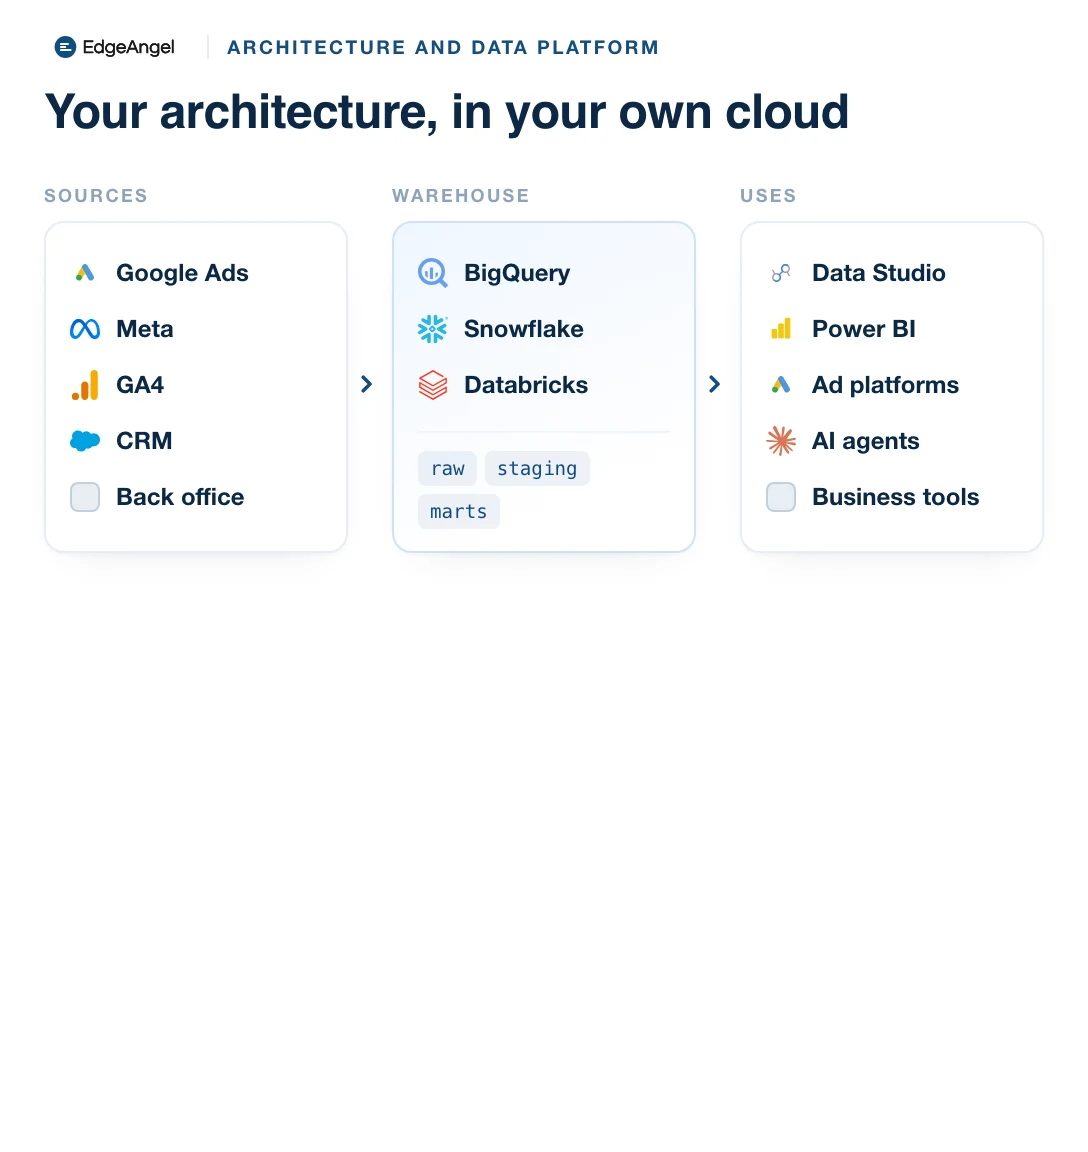Click the USES column label
Viewport: 1088px width, 1152px height.
(x=768, y=195)
